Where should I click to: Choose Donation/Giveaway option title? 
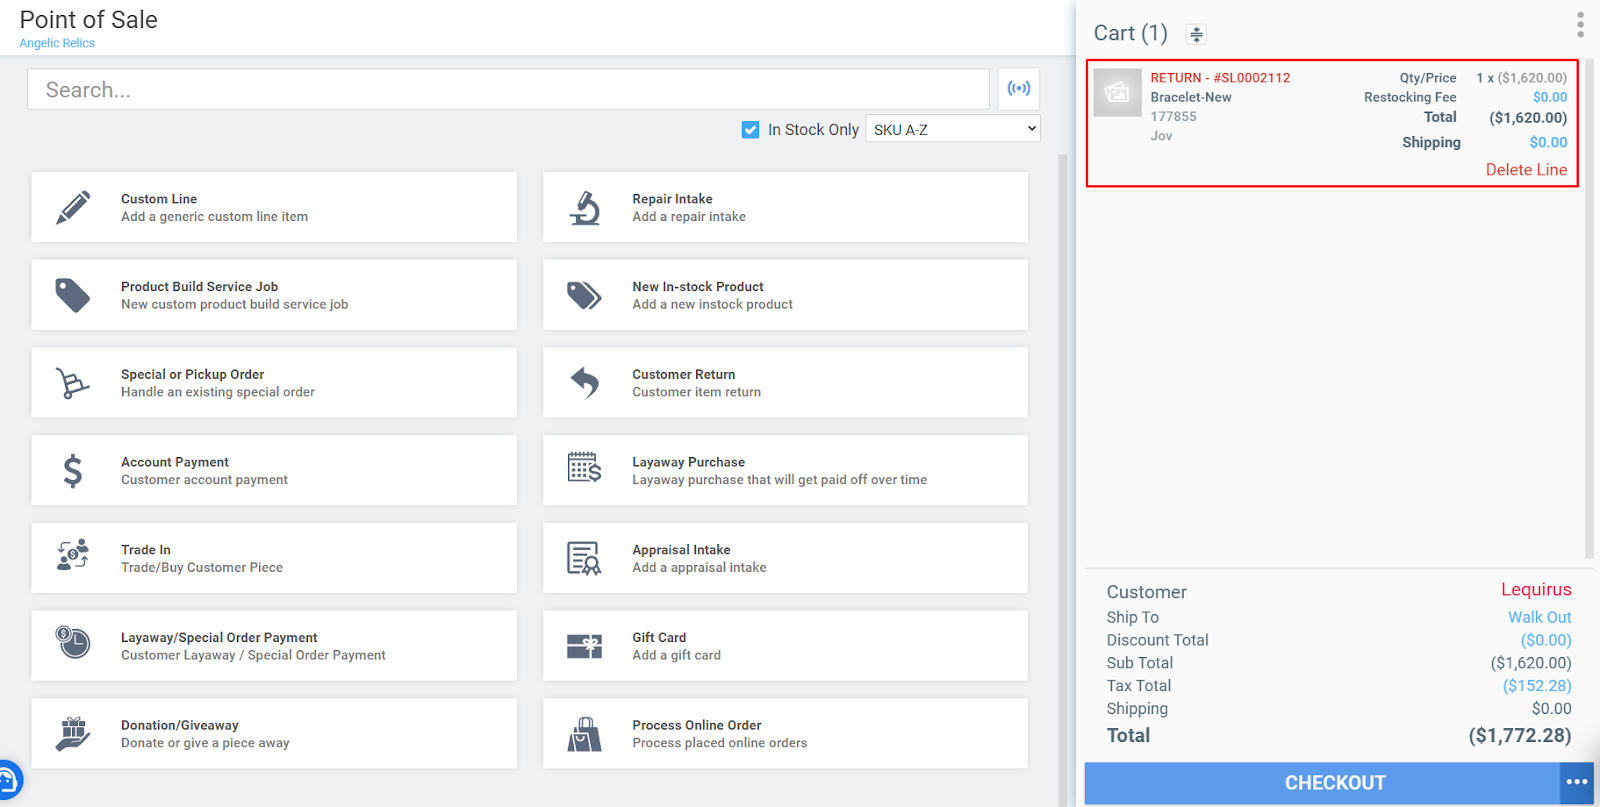[180, 726]
